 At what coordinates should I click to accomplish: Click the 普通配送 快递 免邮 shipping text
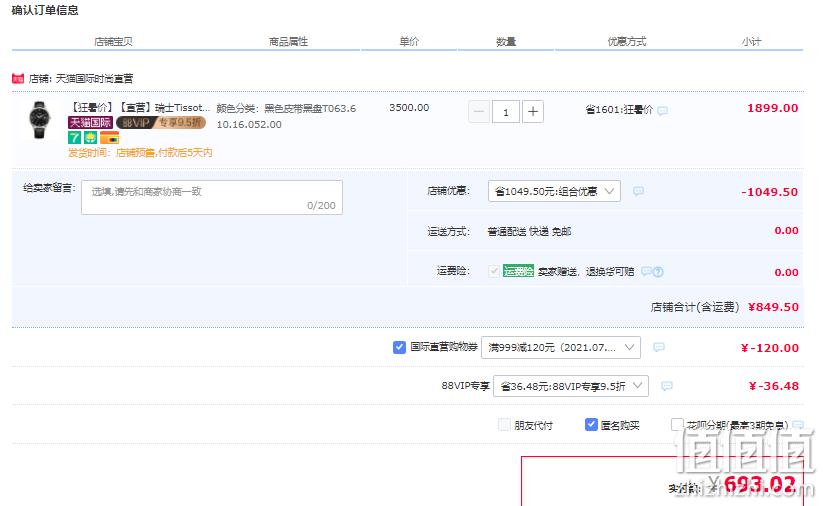(x=529, y=231)
